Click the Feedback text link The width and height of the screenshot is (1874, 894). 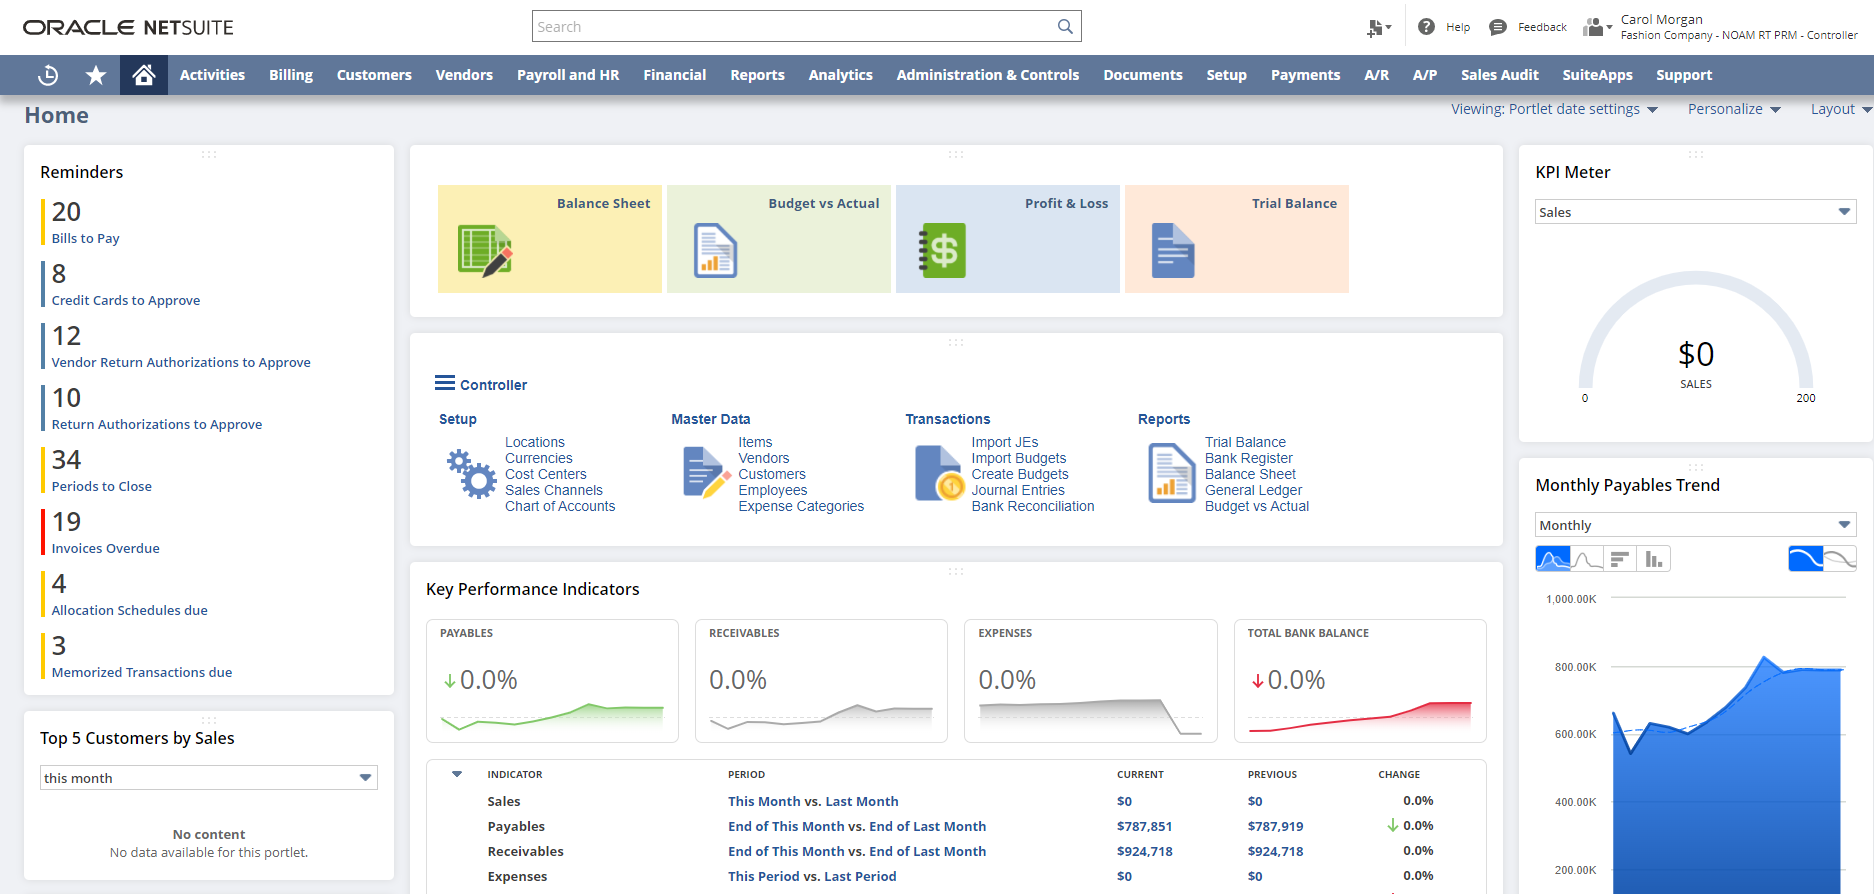(1542, 27)
